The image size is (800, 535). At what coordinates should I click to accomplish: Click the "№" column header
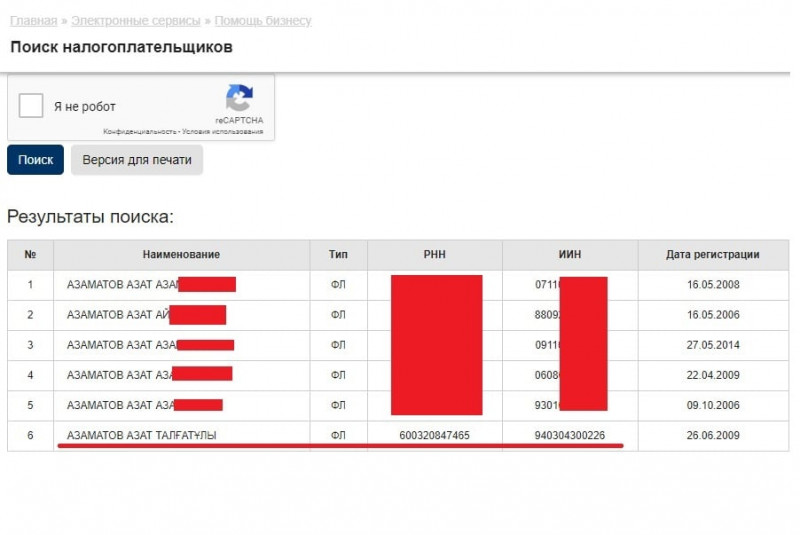pyautogui.click(x=30, y=255)
